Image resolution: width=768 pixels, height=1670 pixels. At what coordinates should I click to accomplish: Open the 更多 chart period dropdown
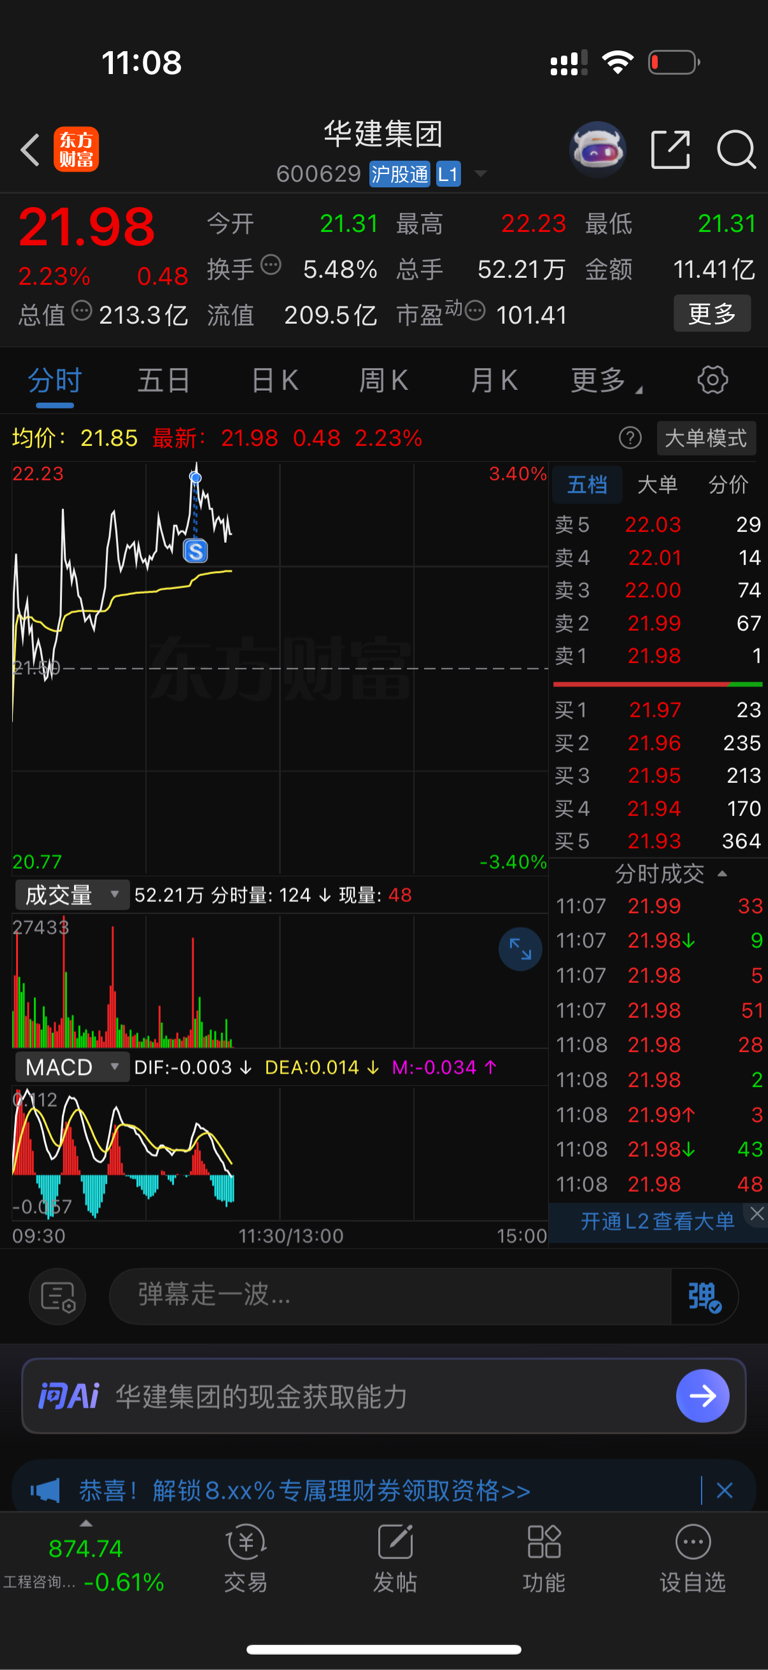click(606, 380)
